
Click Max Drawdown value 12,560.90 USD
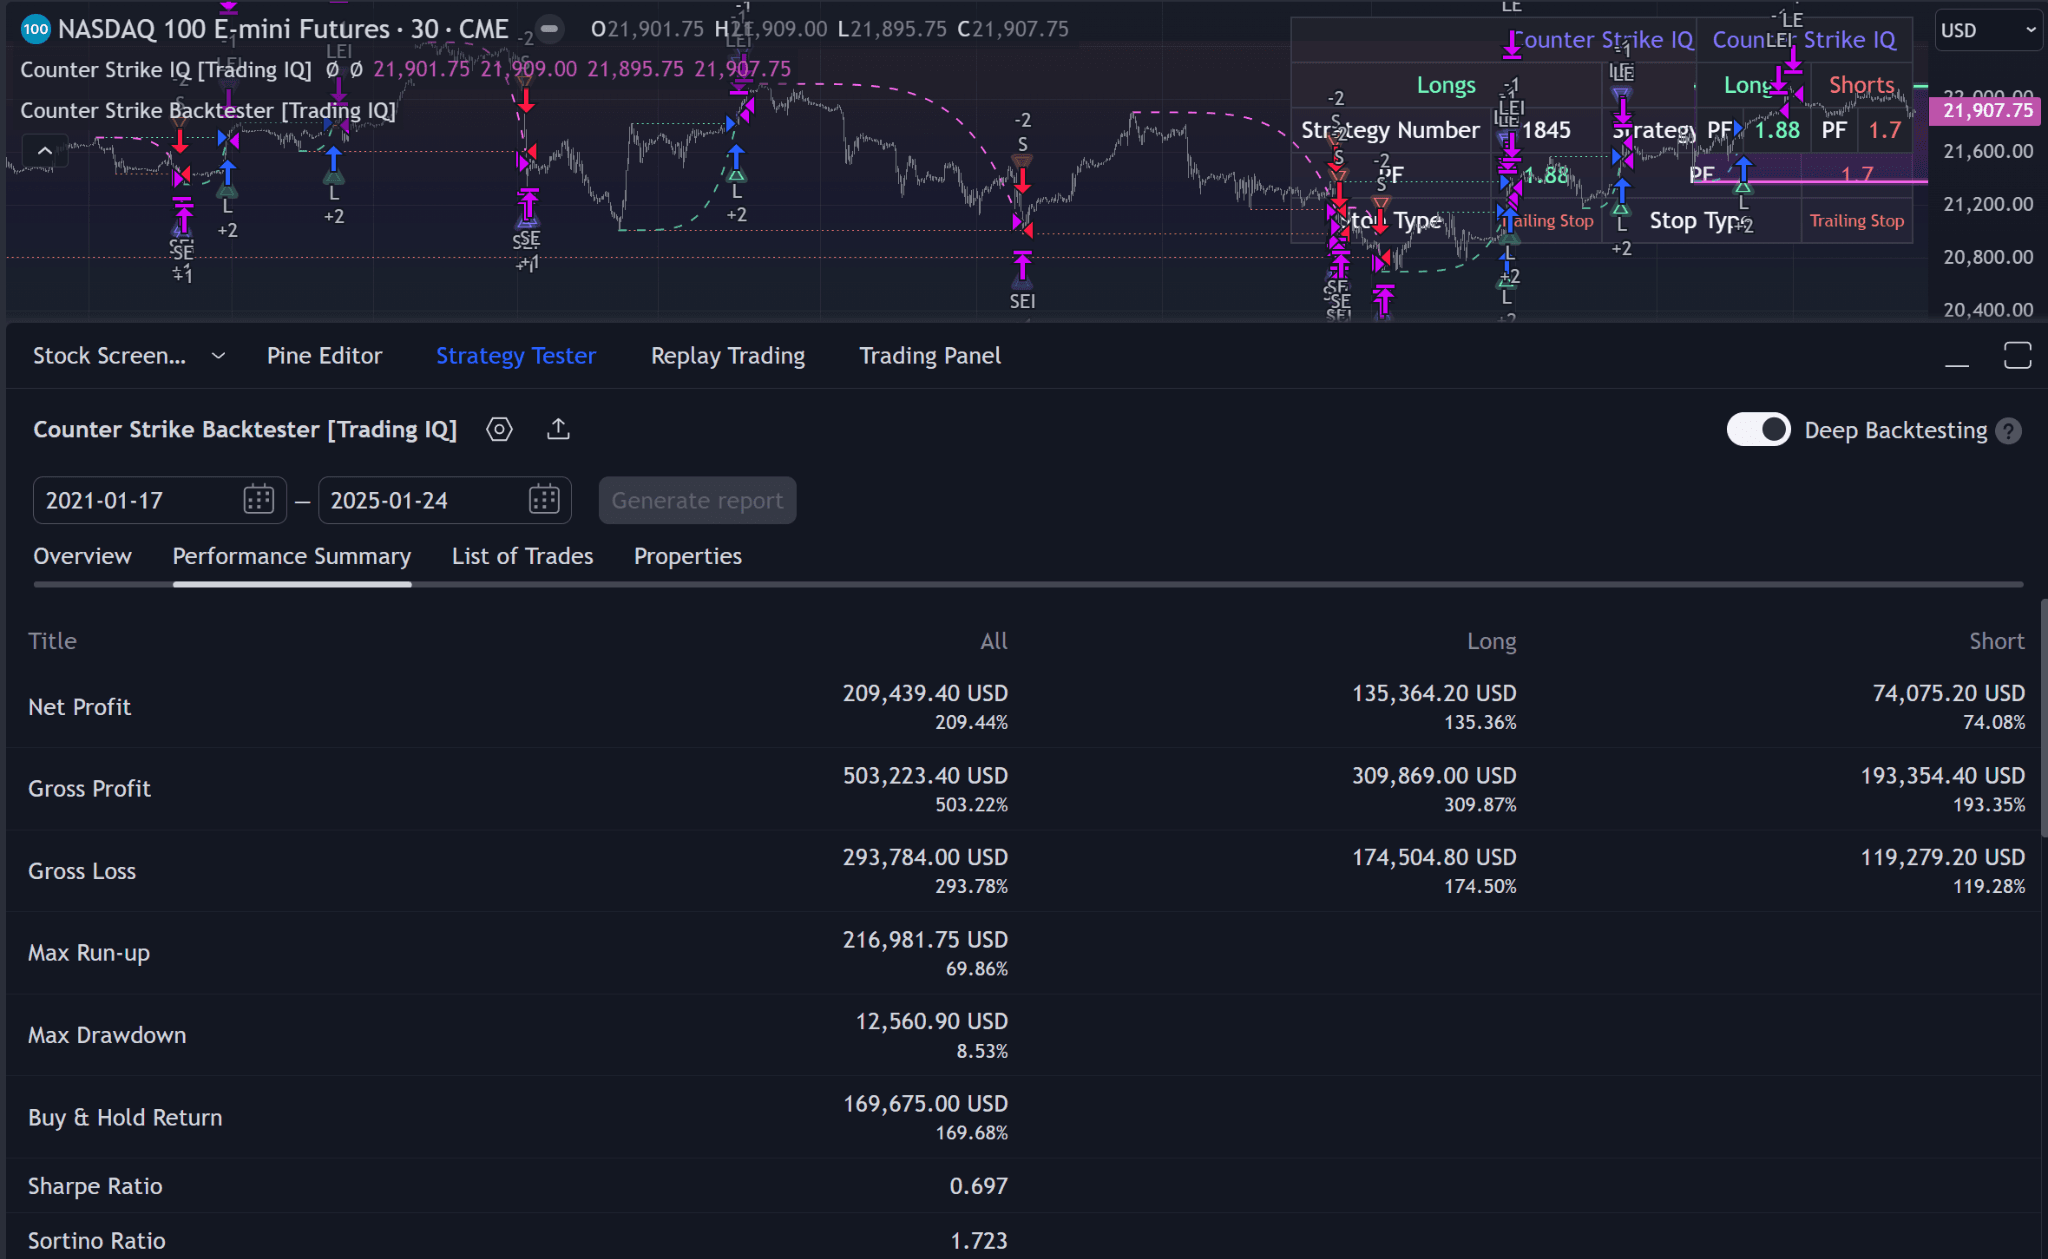pyautogui.click(x=931, y=1021)
